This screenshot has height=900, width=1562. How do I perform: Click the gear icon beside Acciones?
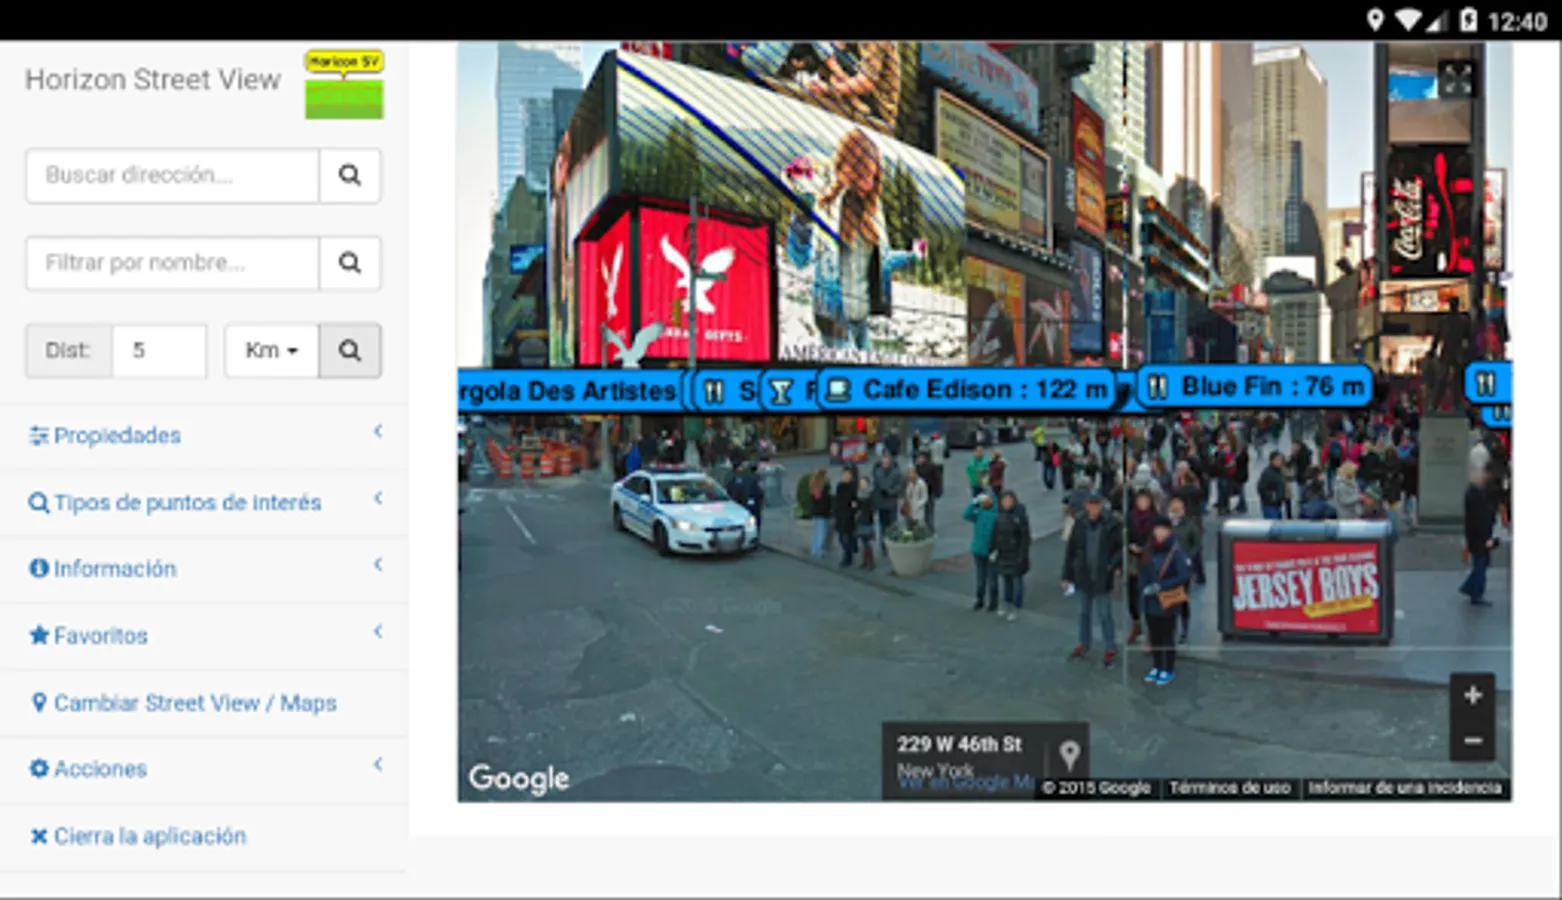click(x=39, y=768)
